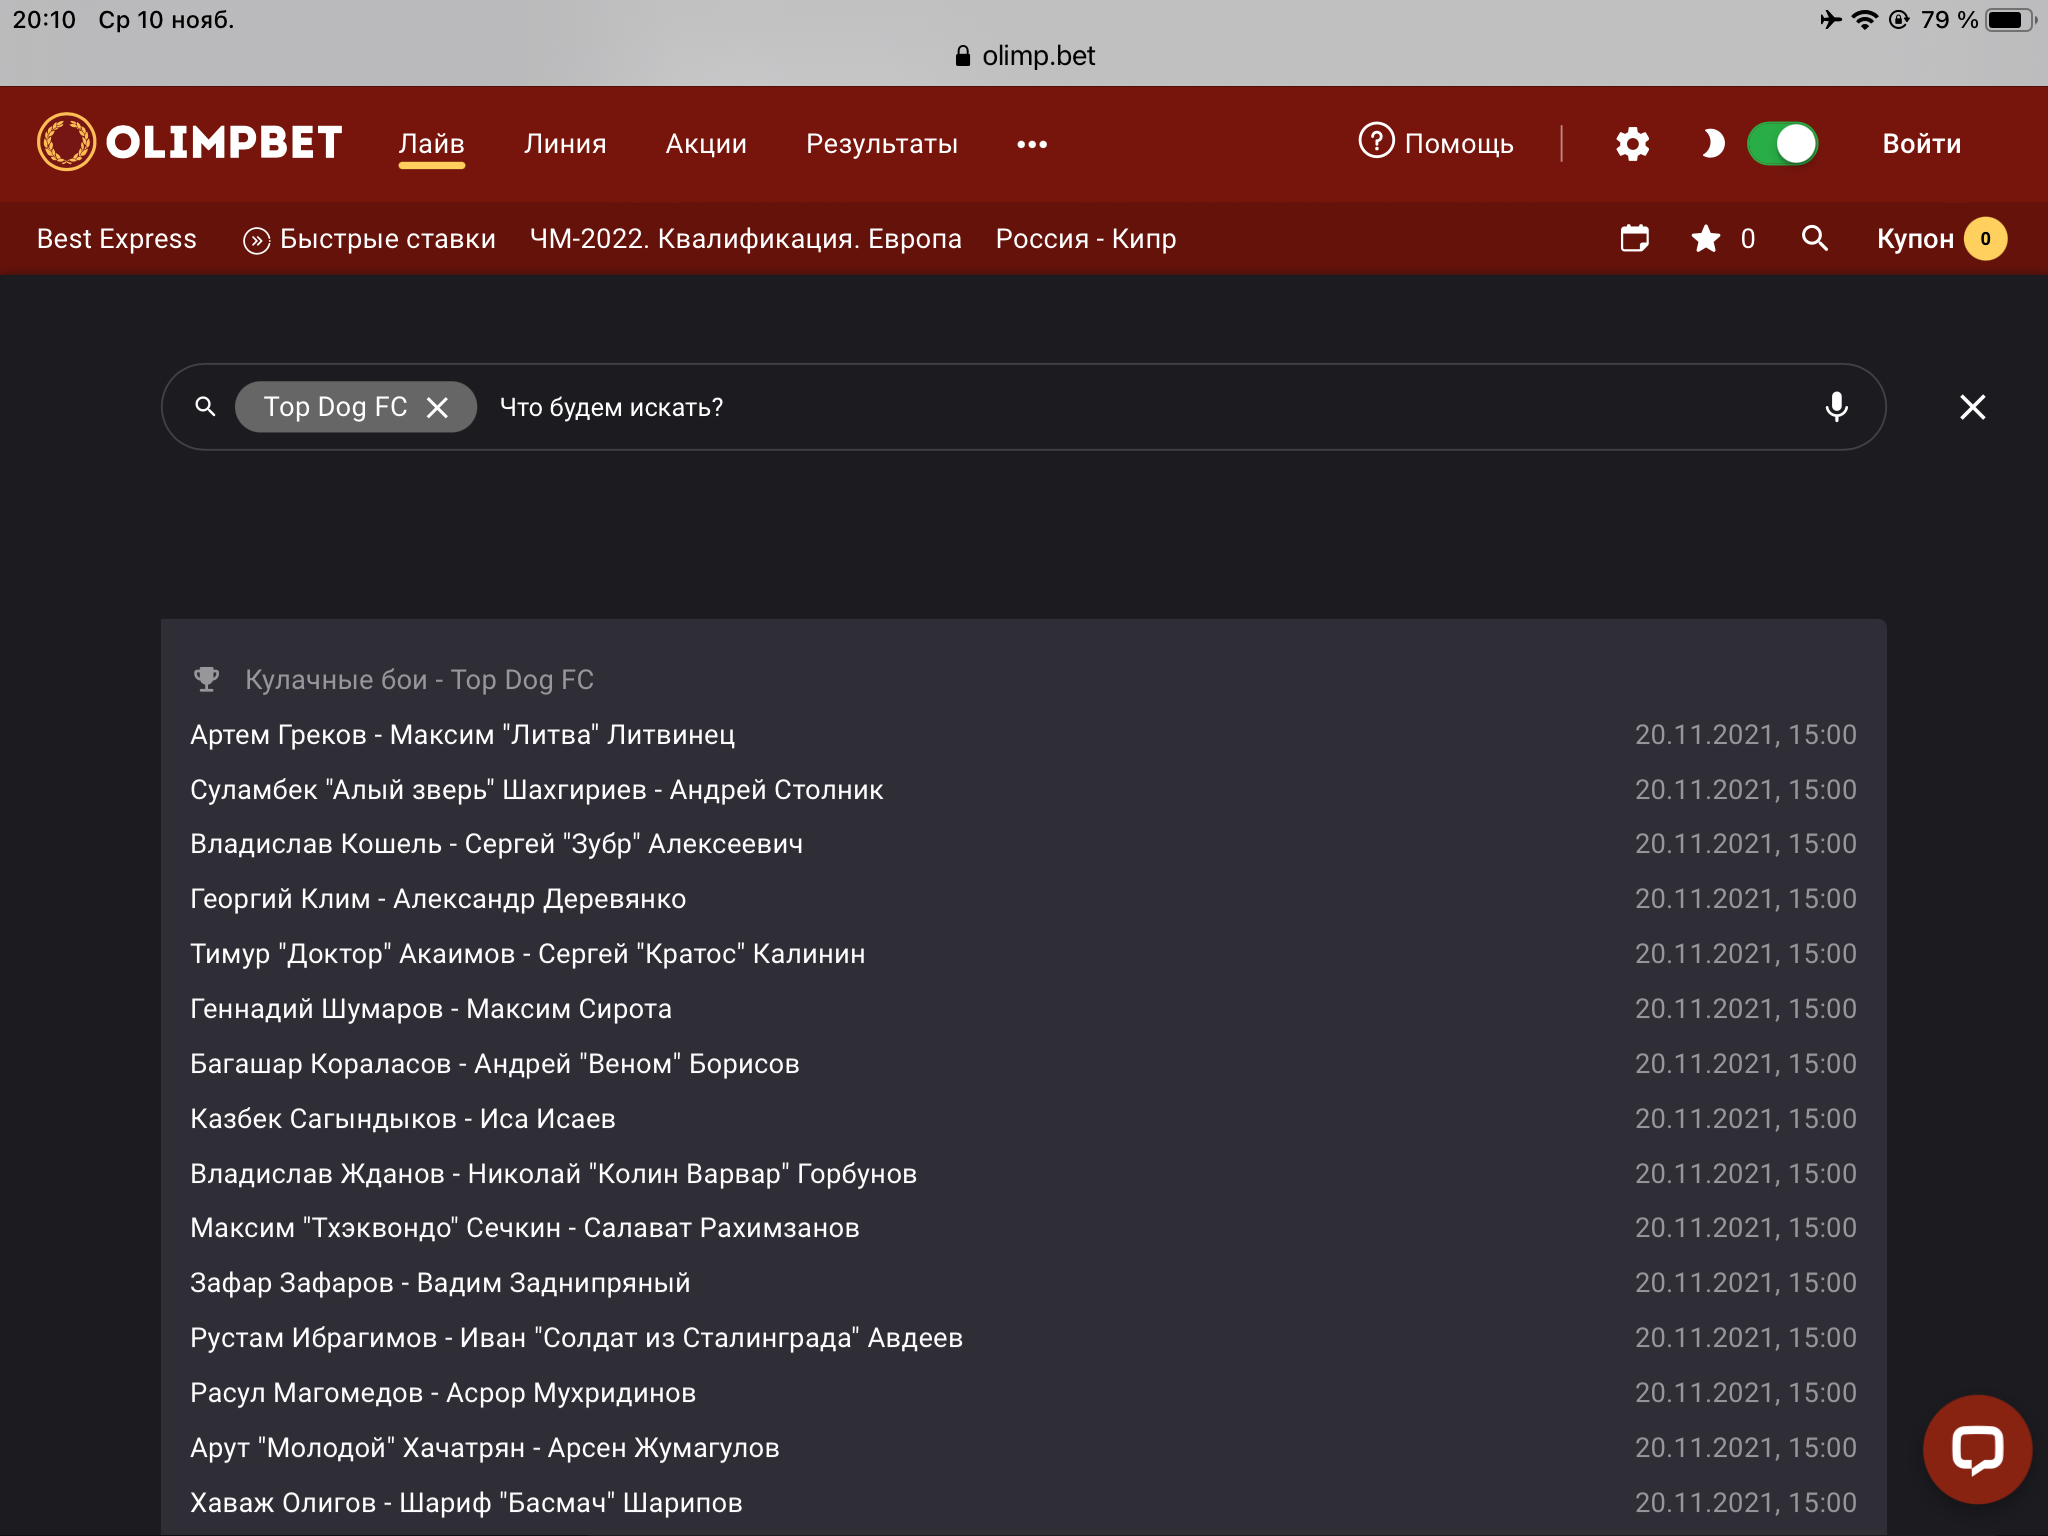Click the header search magnifier icon
2048x1536 pixels.
coord(1814,238)
